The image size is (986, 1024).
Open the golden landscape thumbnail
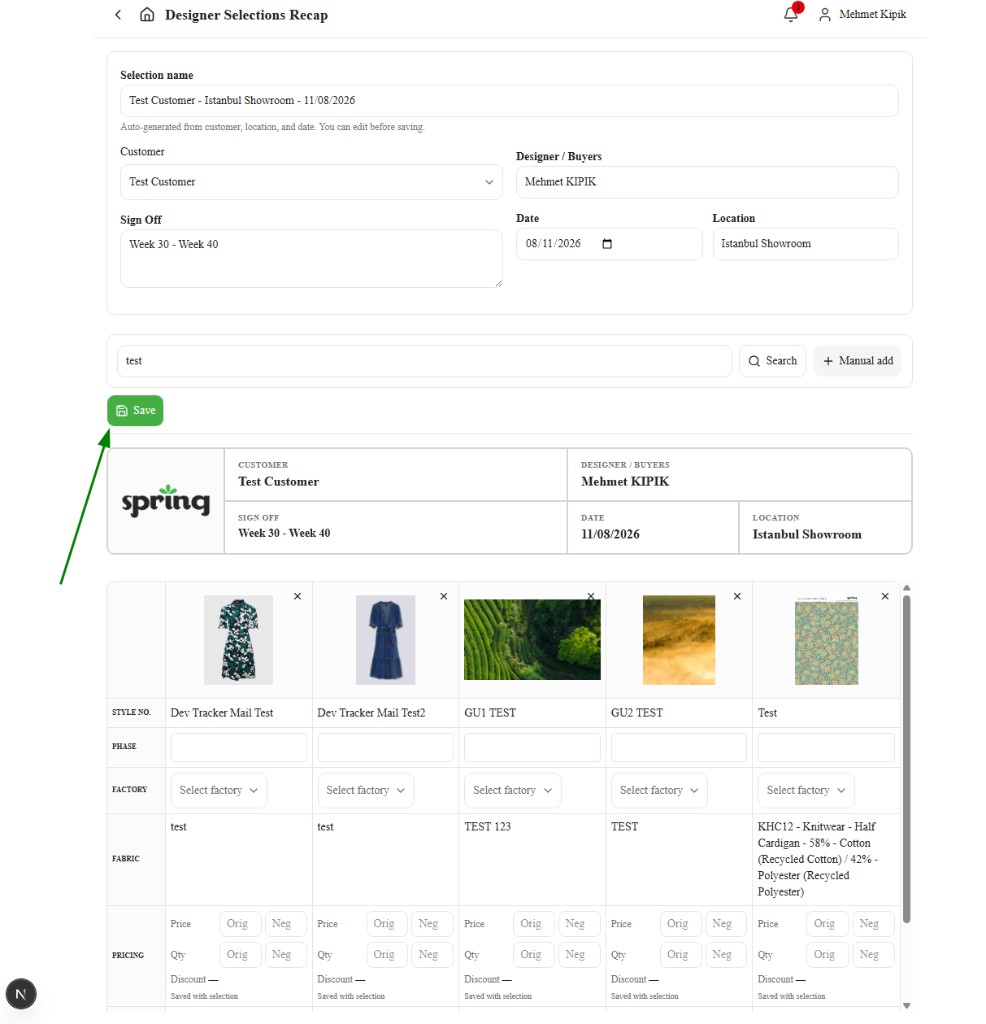point(678,639)
